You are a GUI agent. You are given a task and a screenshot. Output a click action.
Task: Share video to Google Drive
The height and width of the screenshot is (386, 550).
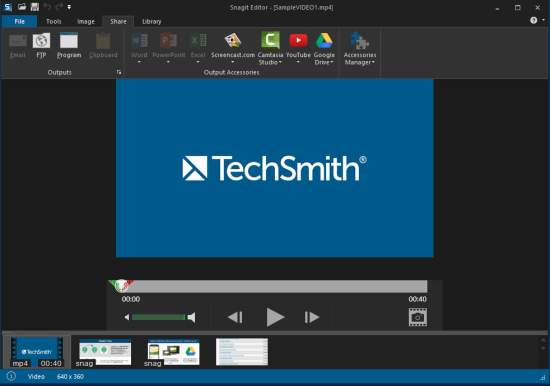pos(324,48)
